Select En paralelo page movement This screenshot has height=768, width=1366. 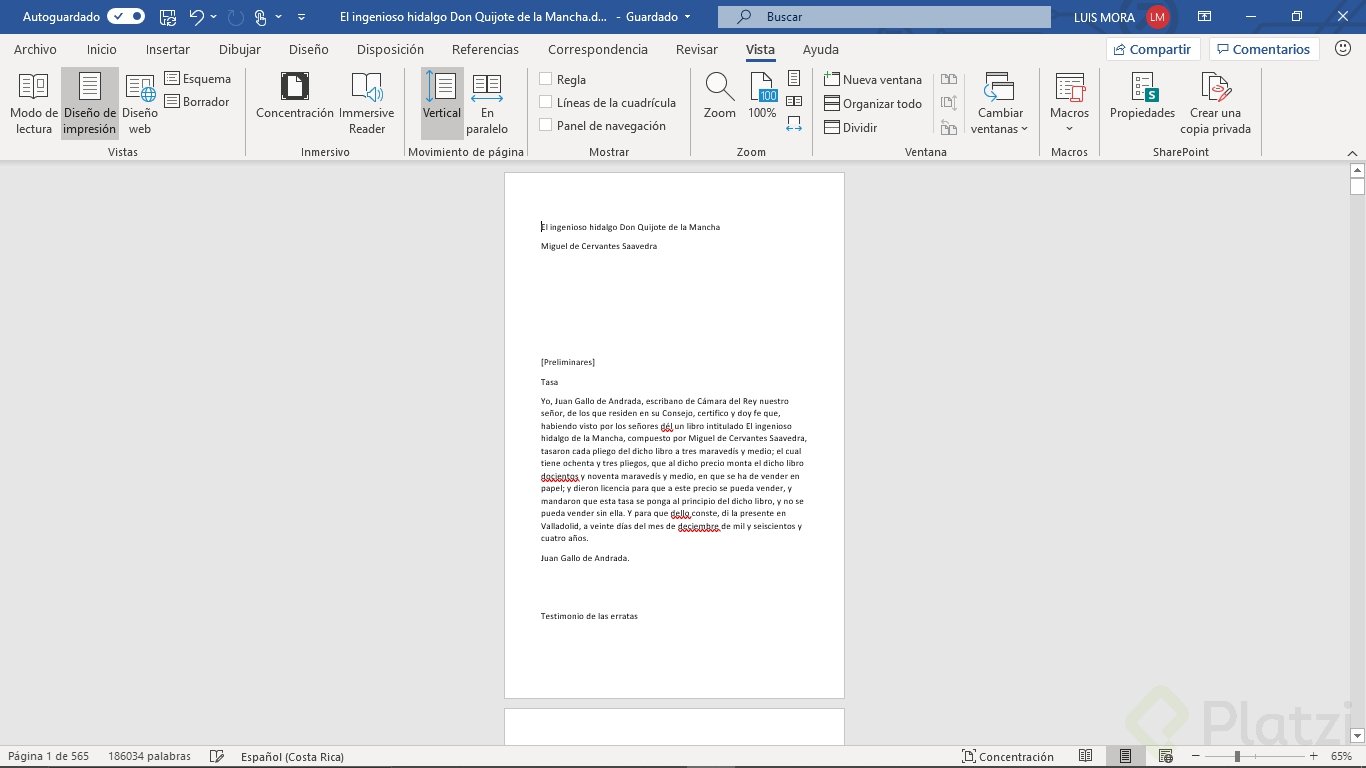point(487,100)
